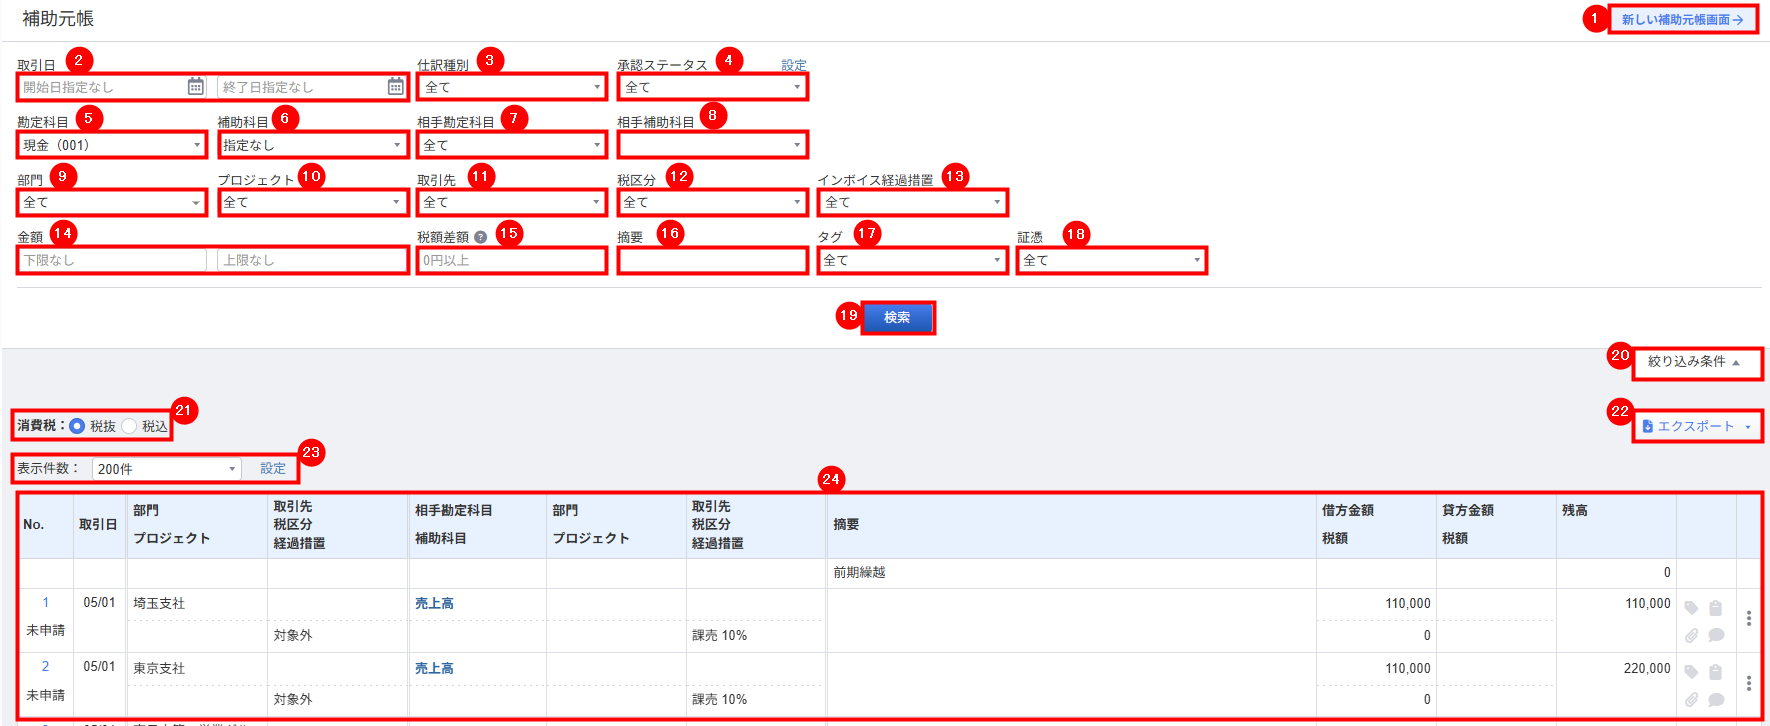Screen dimensions: 1770x726
Task: Open the start date calendar picker
Action: 196,87
